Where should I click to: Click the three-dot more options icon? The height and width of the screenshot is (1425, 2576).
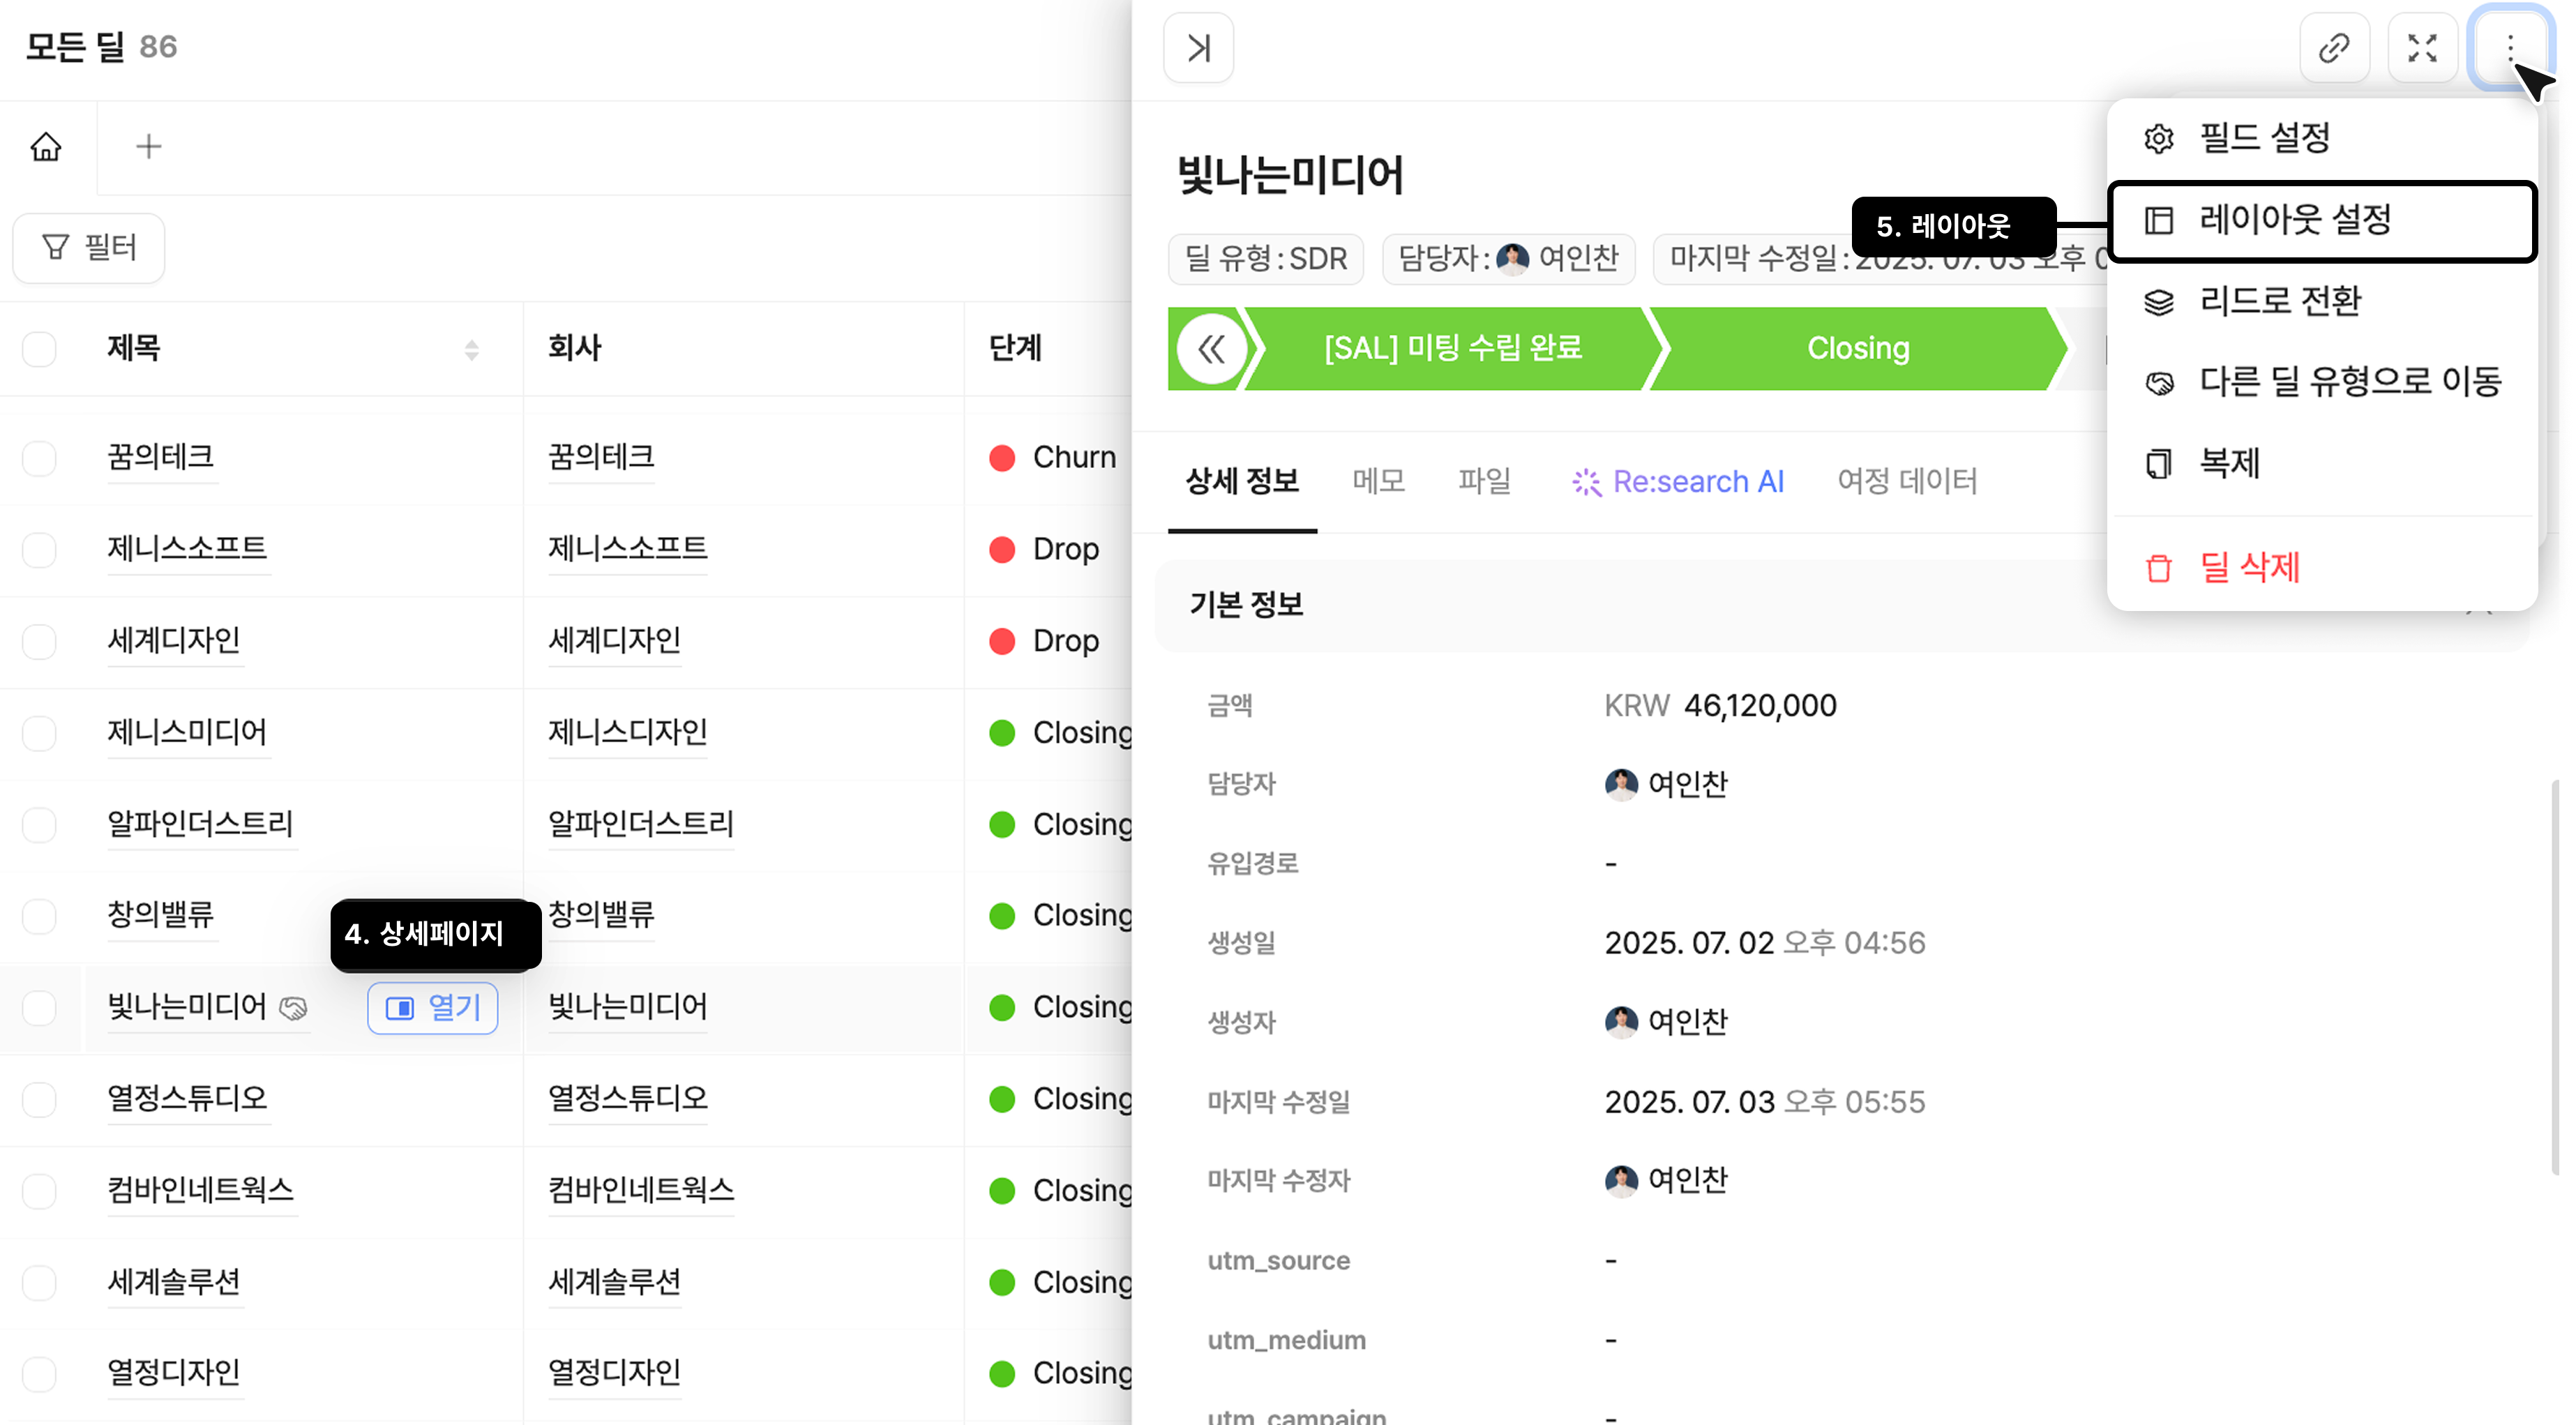(2509, 48)
